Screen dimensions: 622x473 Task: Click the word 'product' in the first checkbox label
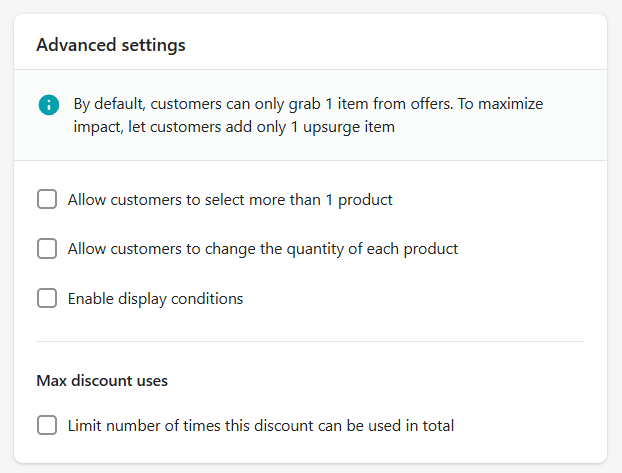tap(365, 200)
